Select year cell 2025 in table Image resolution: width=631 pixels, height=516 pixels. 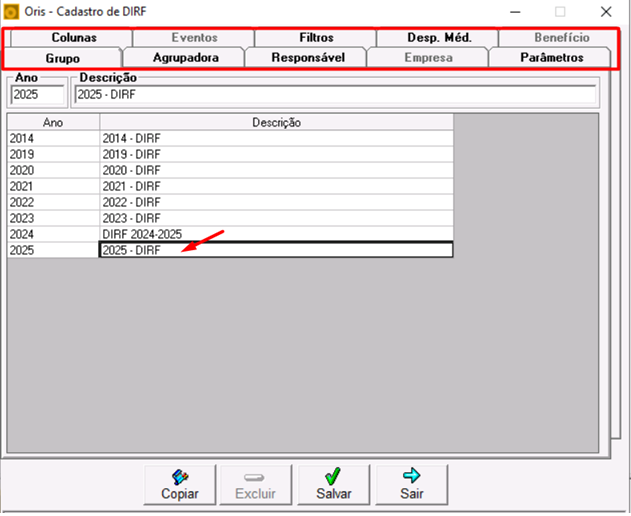click(53, 250)
